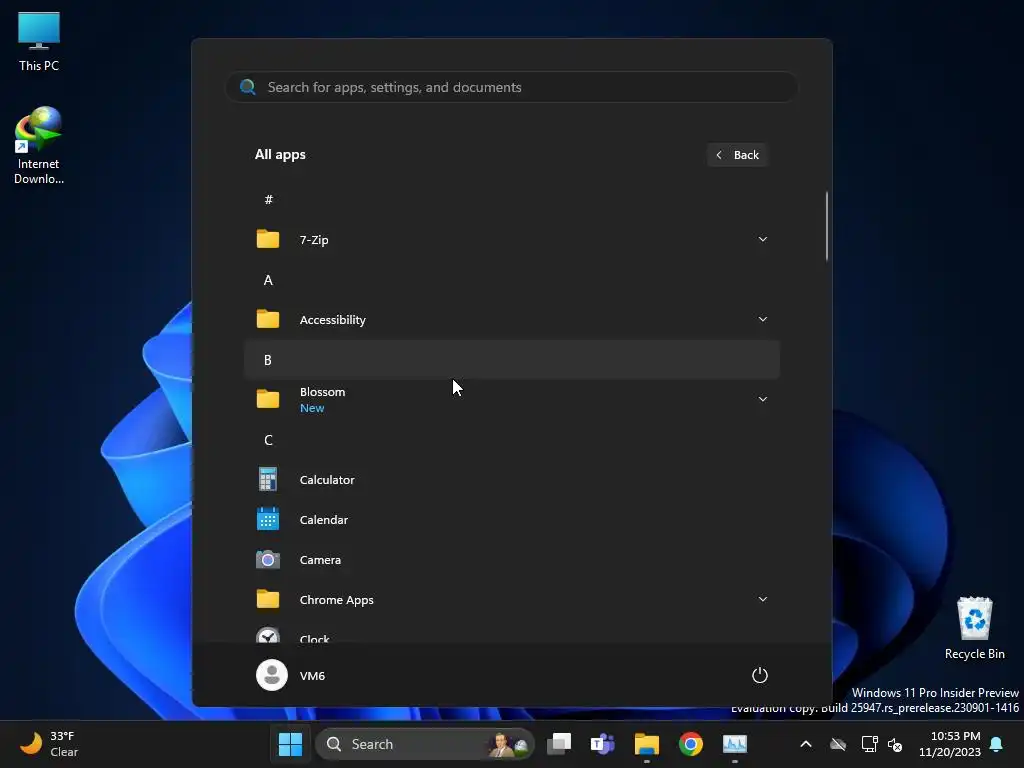Click the Calculator app name
1024x768 pixels.
click(x=327, y=479)
